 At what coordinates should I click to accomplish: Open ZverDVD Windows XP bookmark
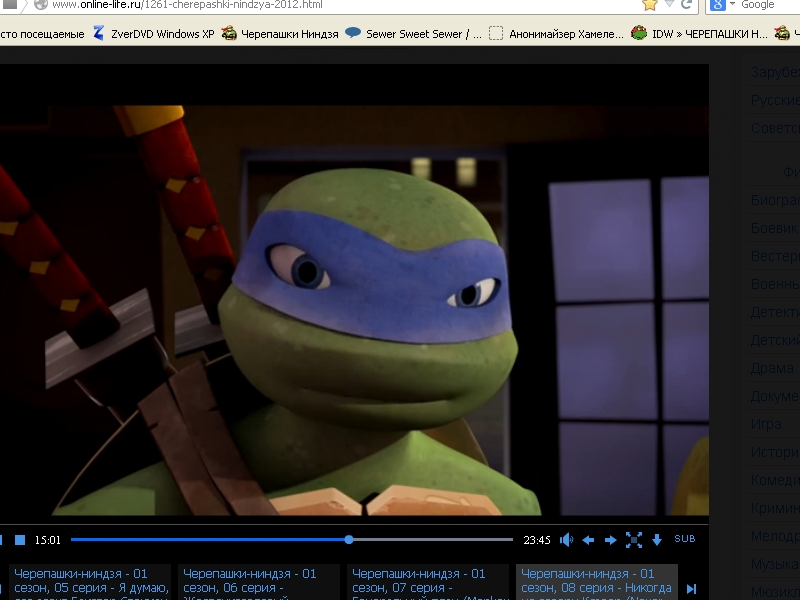[154, 34]
